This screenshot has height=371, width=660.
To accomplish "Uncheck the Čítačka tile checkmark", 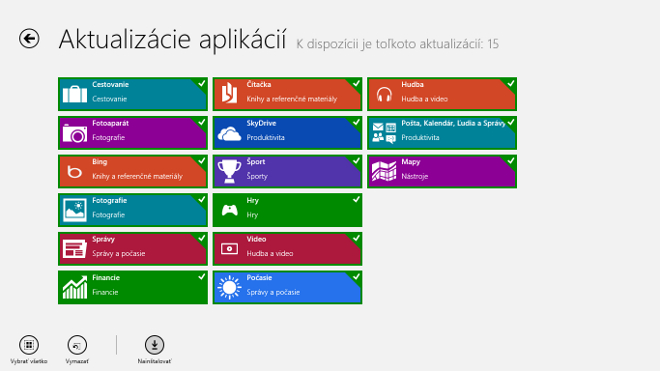I will point(356,83).
